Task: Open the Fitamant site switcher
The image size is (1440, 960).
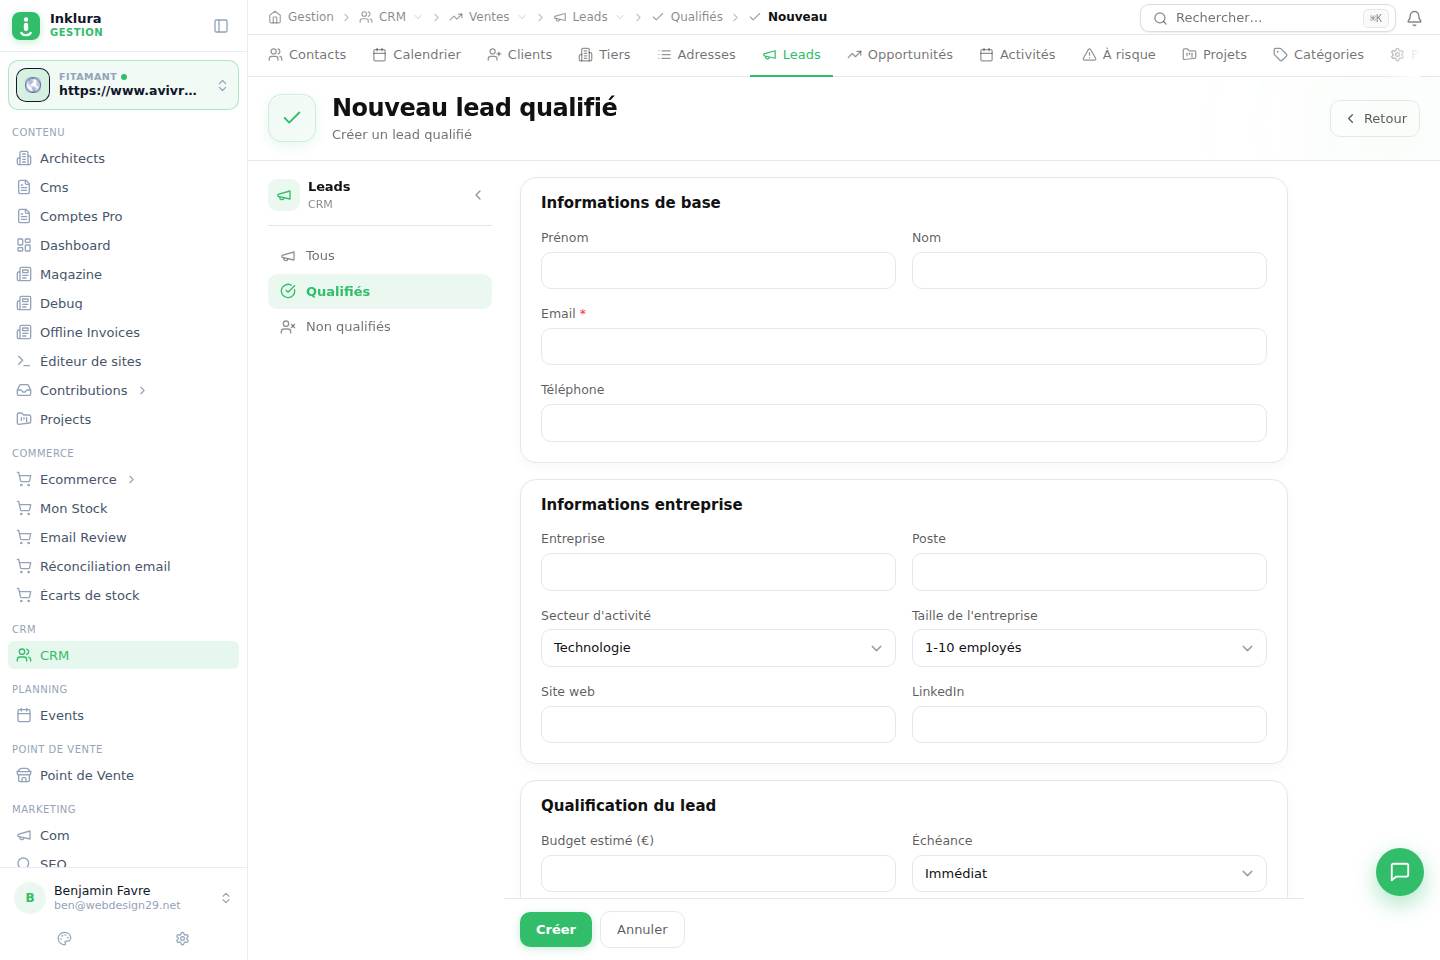Action: (x=124, y=85)
